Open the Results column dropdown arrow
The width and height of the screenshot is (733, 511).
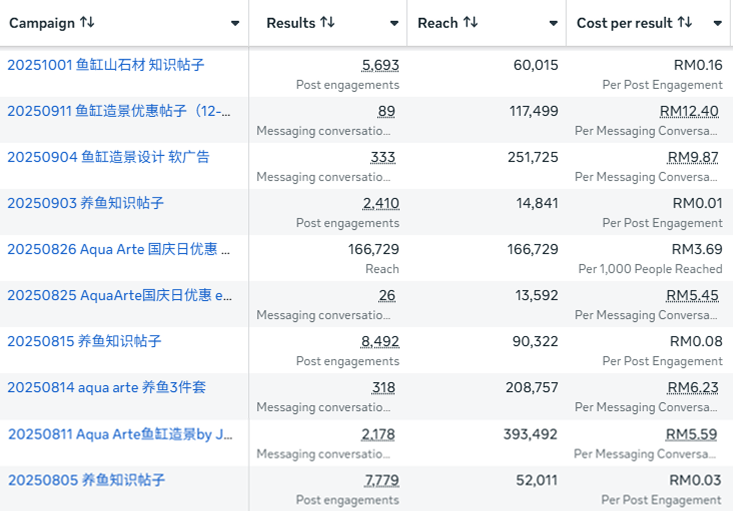coord(394,23)
